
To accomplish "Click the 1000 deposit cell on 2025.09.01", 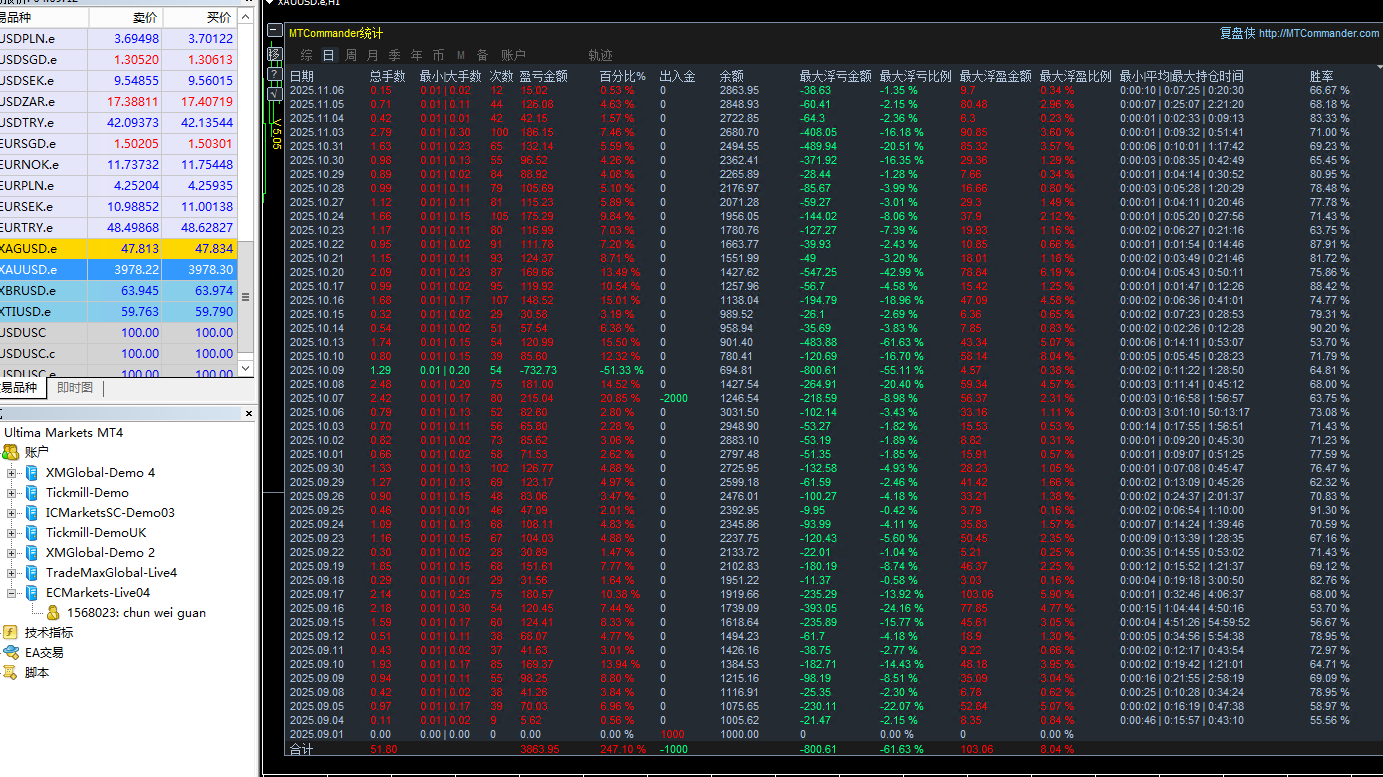I will pyautogui.click(x=673, y=734).
